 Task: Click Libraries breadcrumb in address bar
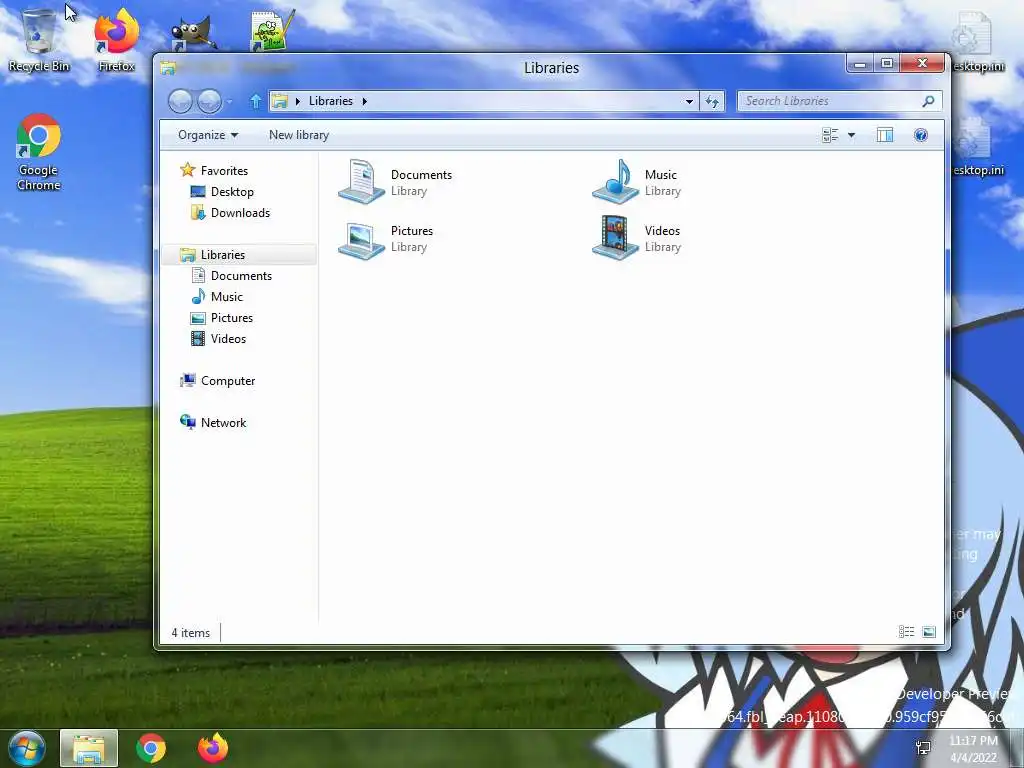tap(330, 101)
